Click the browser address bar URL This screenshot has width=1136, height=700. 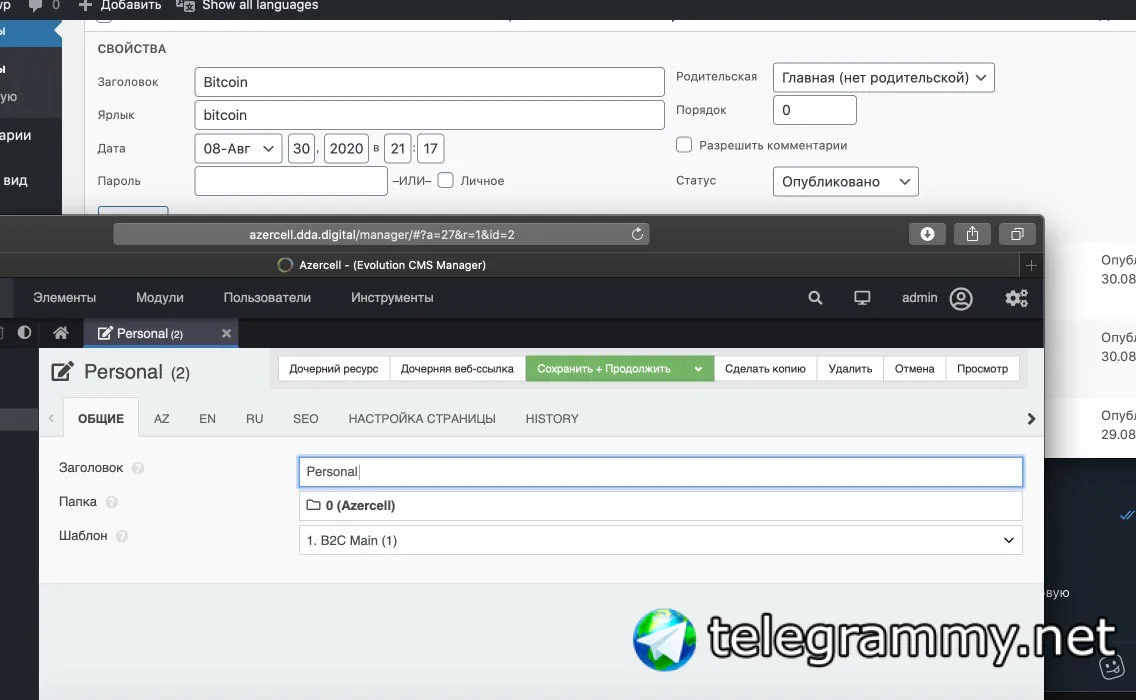tap(382, 235)
